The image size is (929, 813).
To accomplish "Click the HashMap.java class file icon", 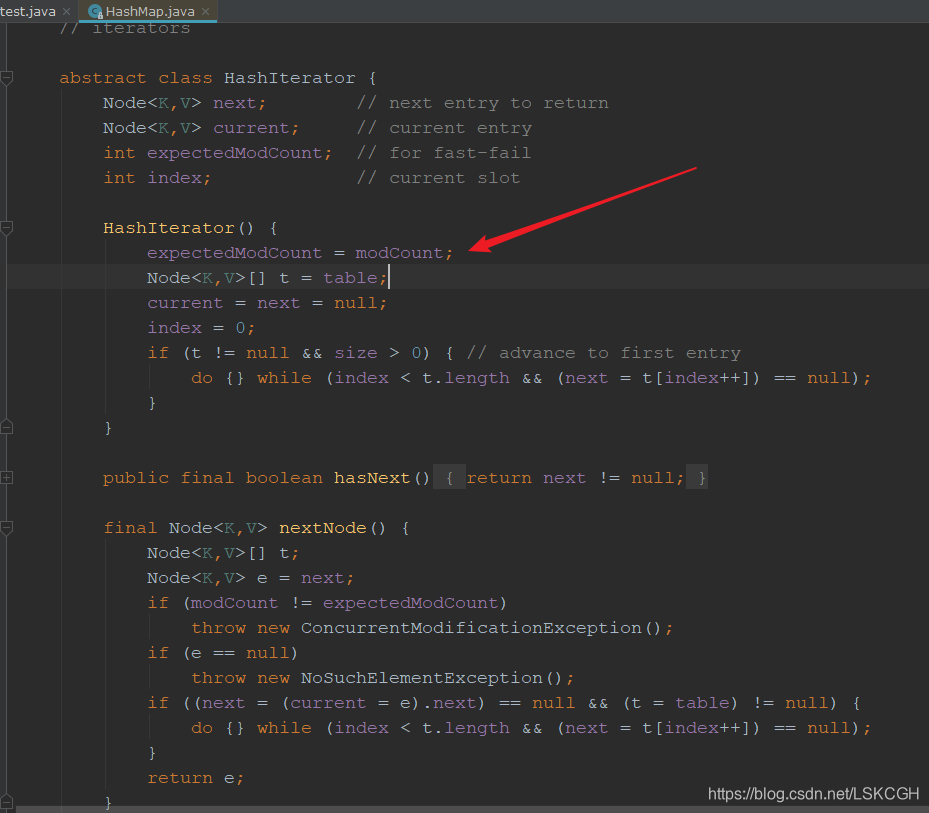I will pos(95,11).
